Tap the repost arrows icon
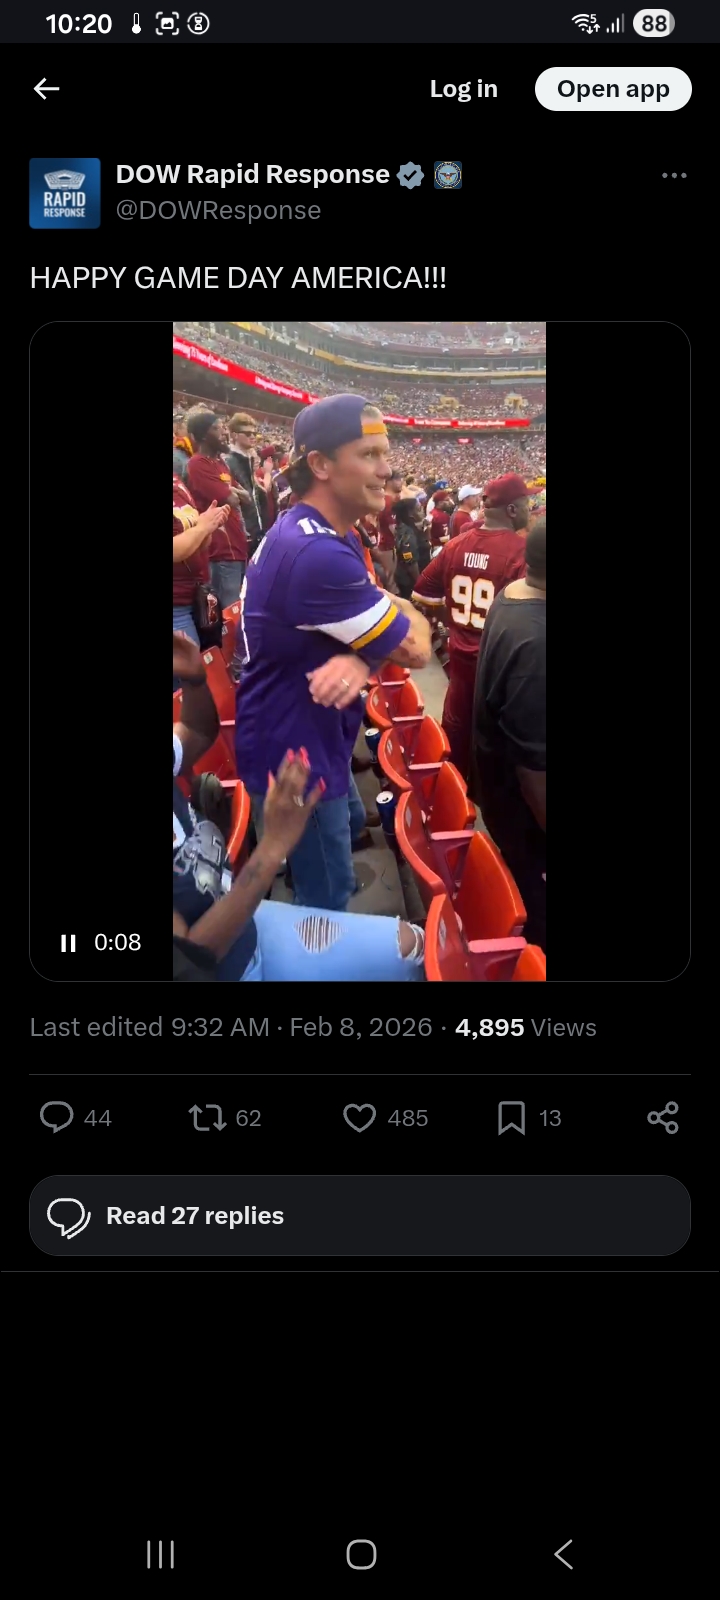This screenshot has width=720, height=1600. (x=207, y=1117)
